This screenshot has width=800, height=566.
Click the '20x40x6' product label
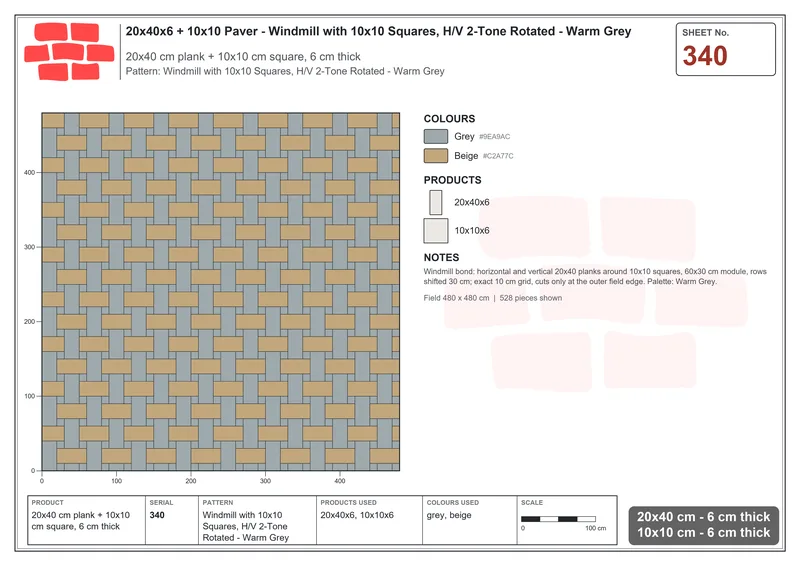click(471, 203)
